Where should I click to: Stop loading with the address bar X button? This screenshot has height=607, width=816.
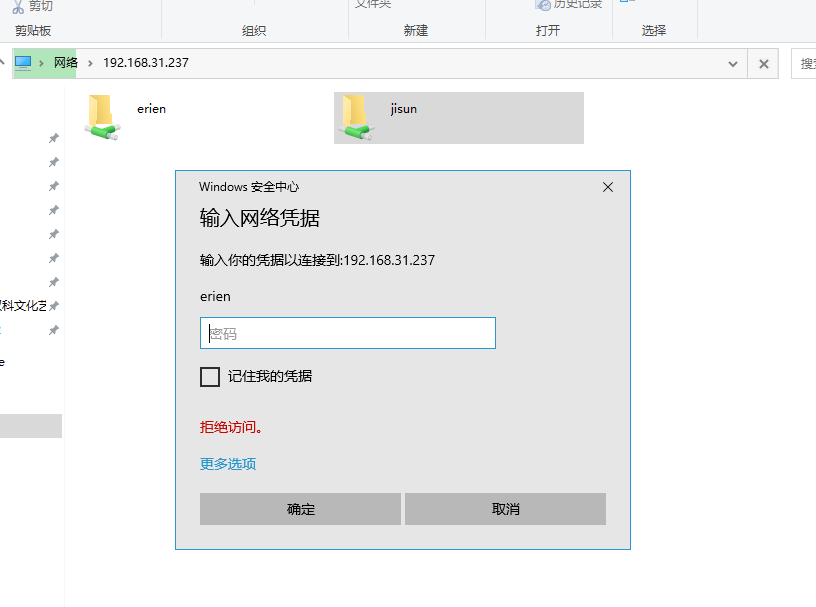tap(763, 64)
